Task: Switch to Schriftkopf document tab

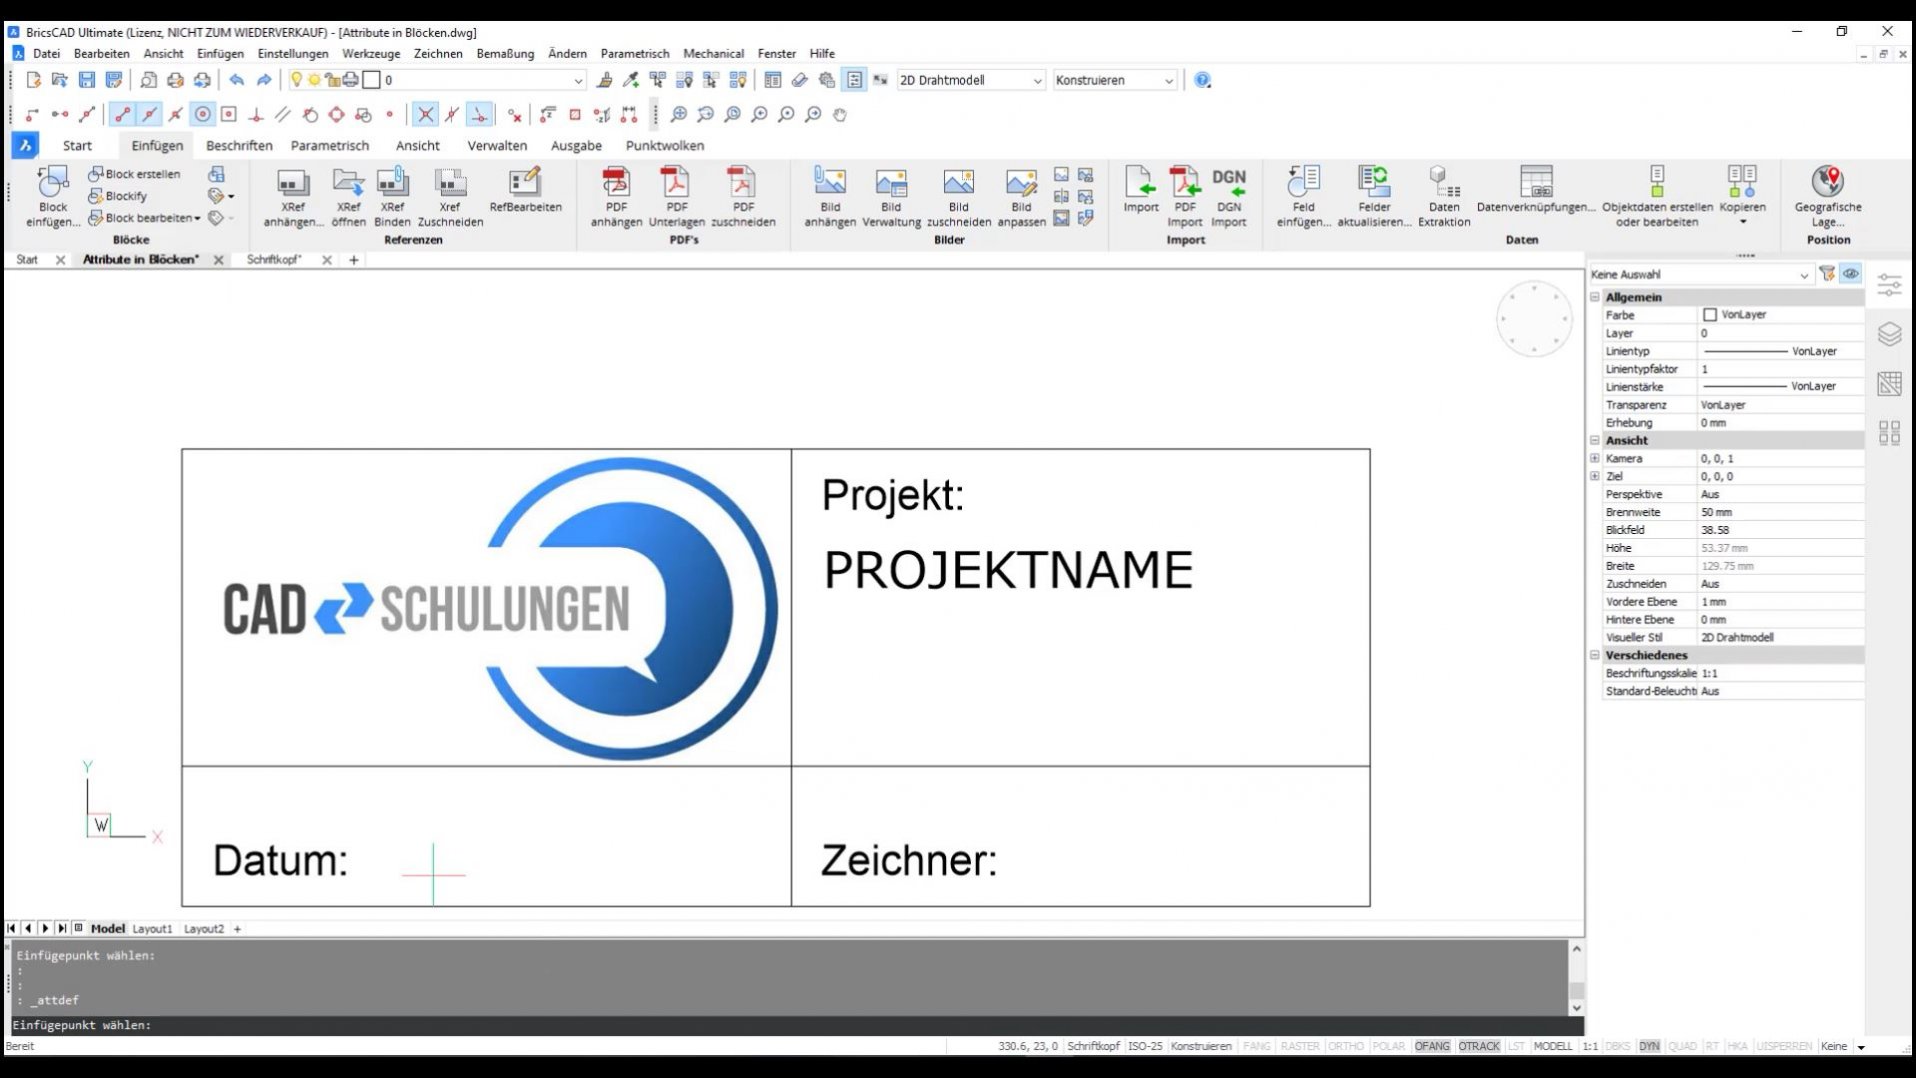Action: pyautogui.click(x=273, y=259)
